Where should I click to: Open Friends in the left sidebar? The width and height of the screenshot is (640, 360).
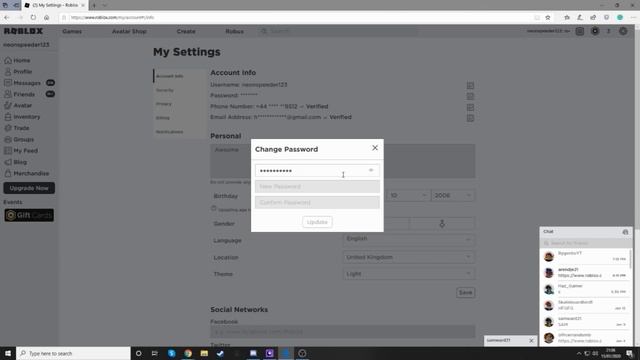(x=29, y=94)
